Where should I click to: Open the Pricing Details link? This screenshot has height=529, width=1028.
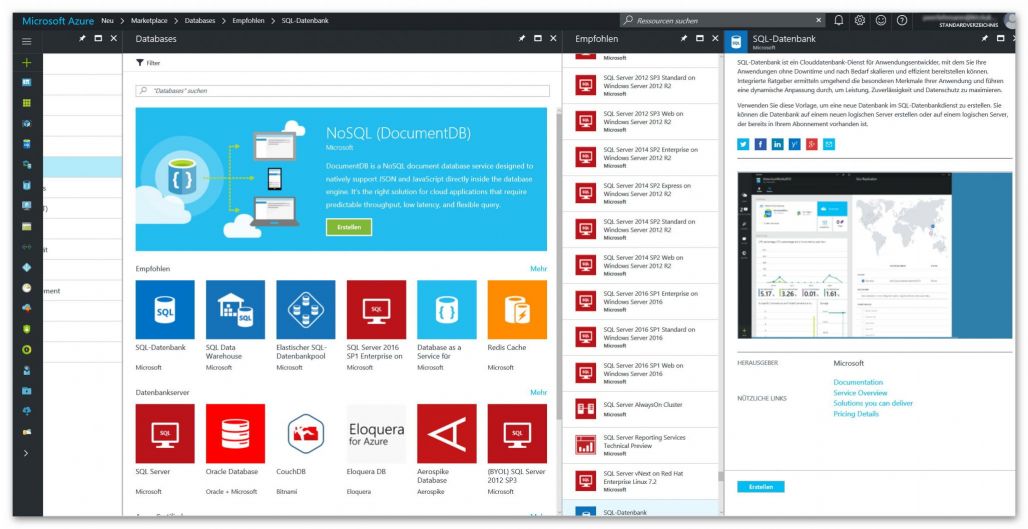pyautogui.click(x=856, y=414)
